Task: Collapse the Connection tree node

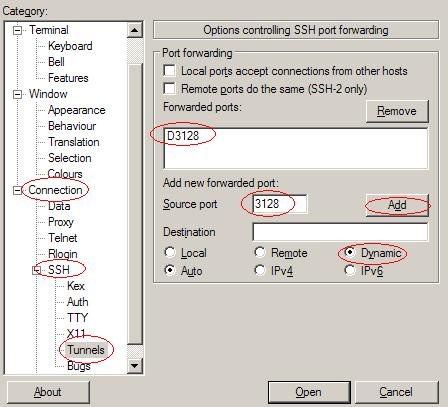Action: (x=17, y=191)
